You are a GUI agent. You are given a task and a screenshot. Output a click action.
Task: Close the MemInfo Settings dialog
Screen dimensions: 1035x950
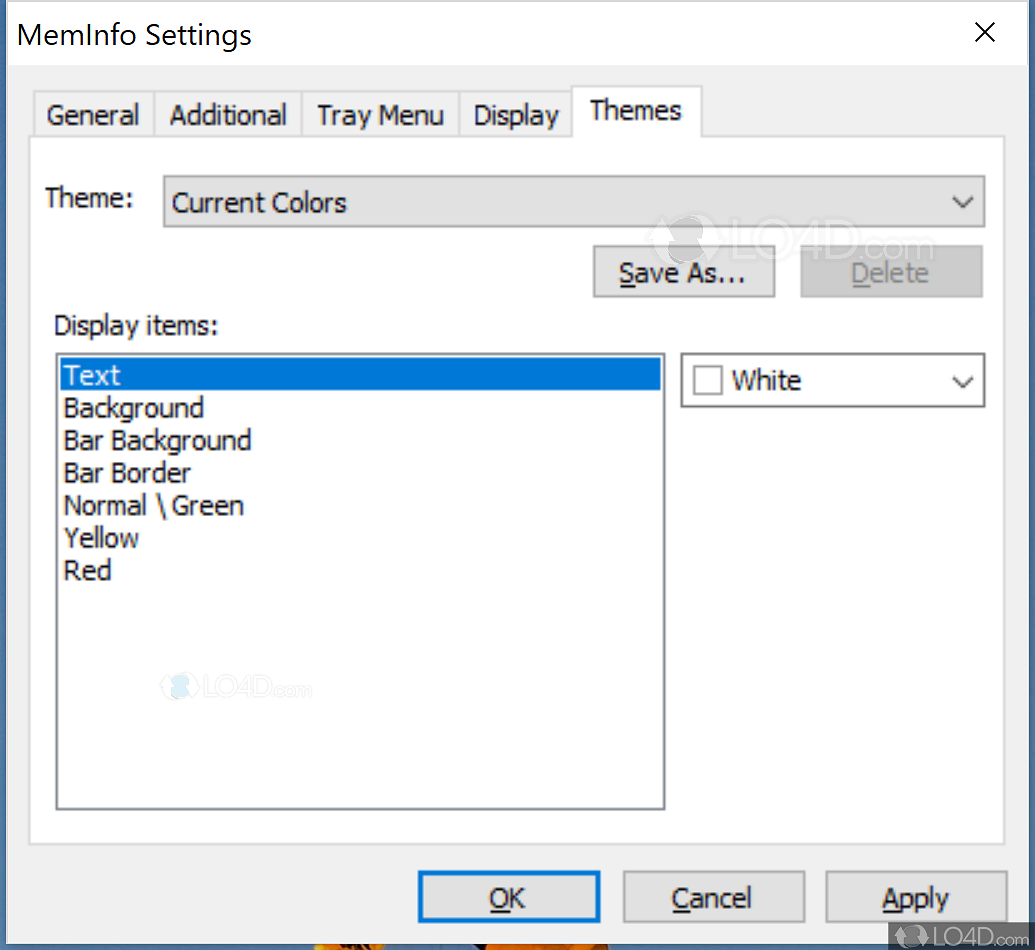pyautogui.click(x=984, y=32)
